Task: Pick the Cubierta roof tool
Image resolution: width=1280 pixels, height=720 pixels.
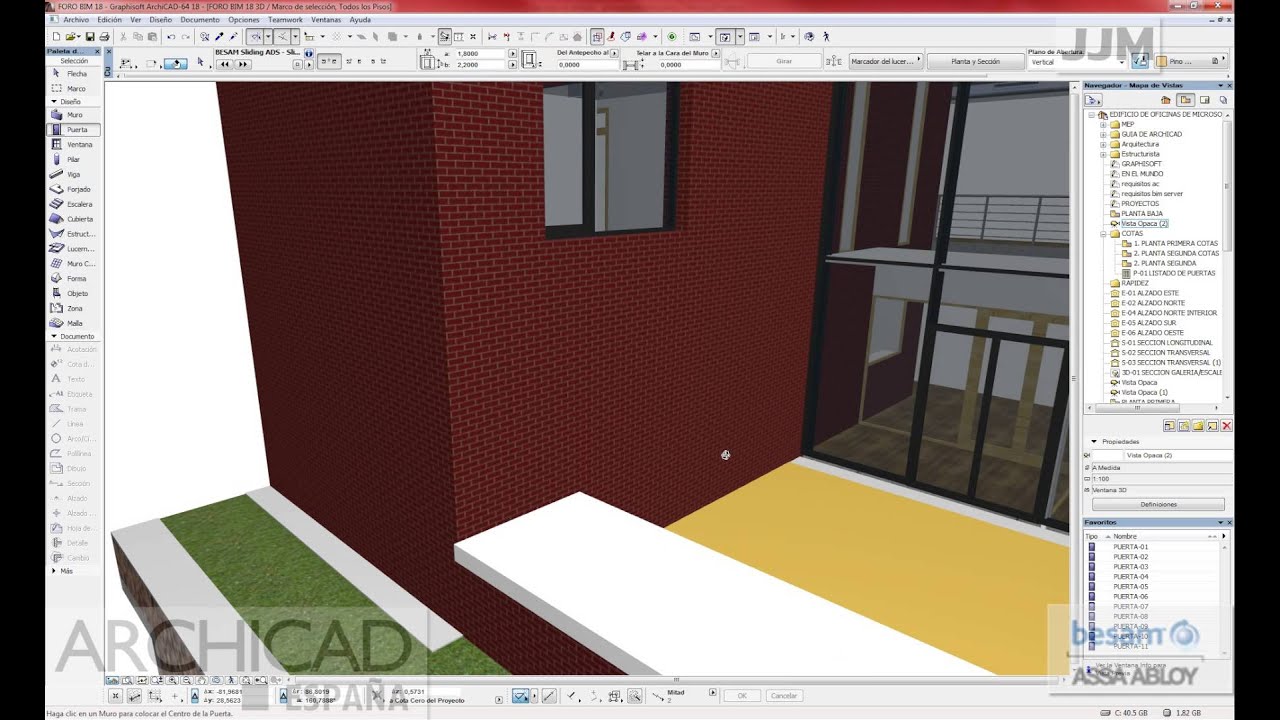Action: click(x=74, y=219)
